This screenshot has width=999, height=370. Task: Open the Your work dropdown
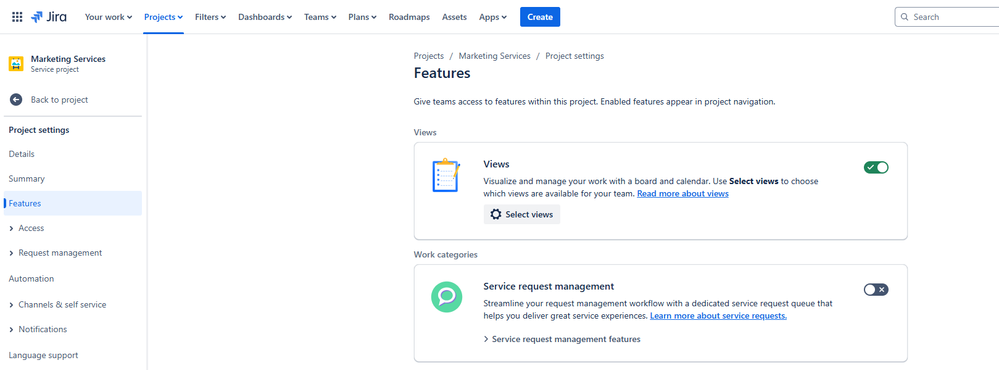coord(108,17)
